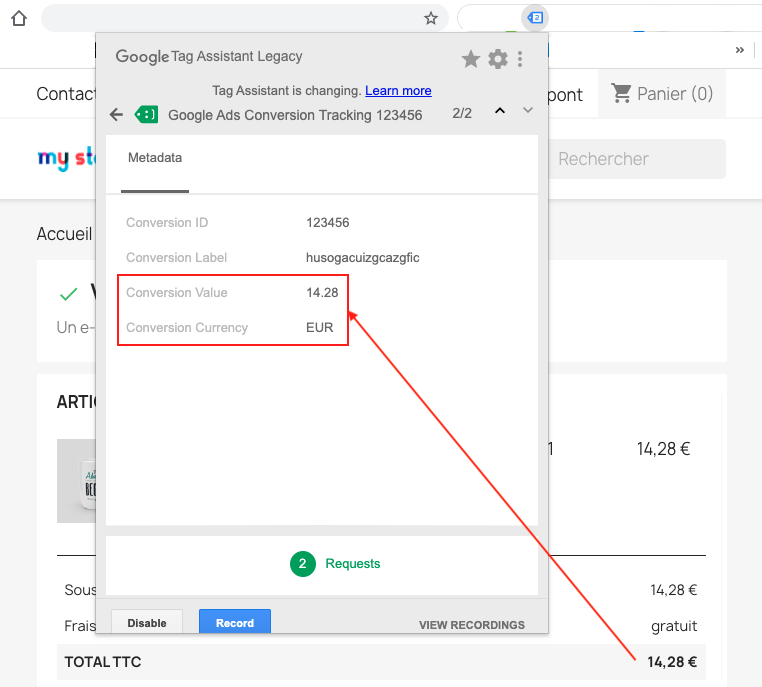Open the Accueil breadcrumb link
Viewport: 762px width, 687px height.
[64, 234]
